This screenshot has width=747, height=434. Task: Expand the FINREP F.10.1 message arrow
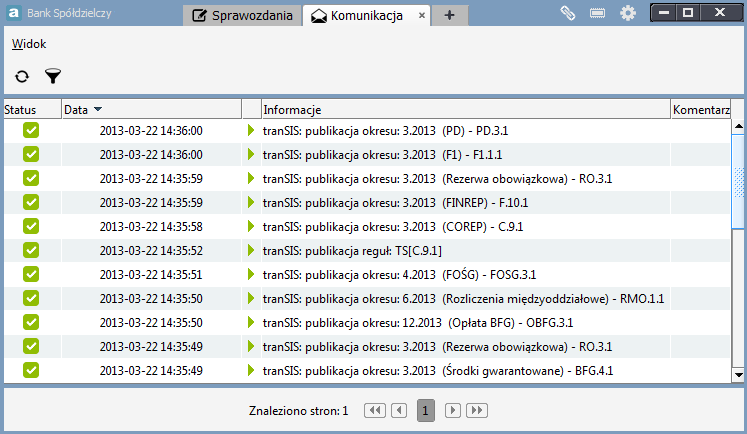tap(251, 202)
